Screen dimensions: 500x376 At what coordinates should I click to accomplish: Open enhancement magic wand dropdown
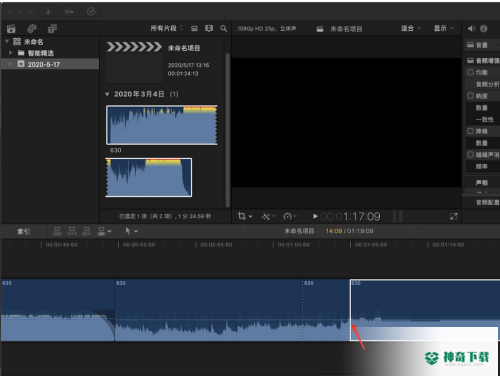tap(268, 216)
